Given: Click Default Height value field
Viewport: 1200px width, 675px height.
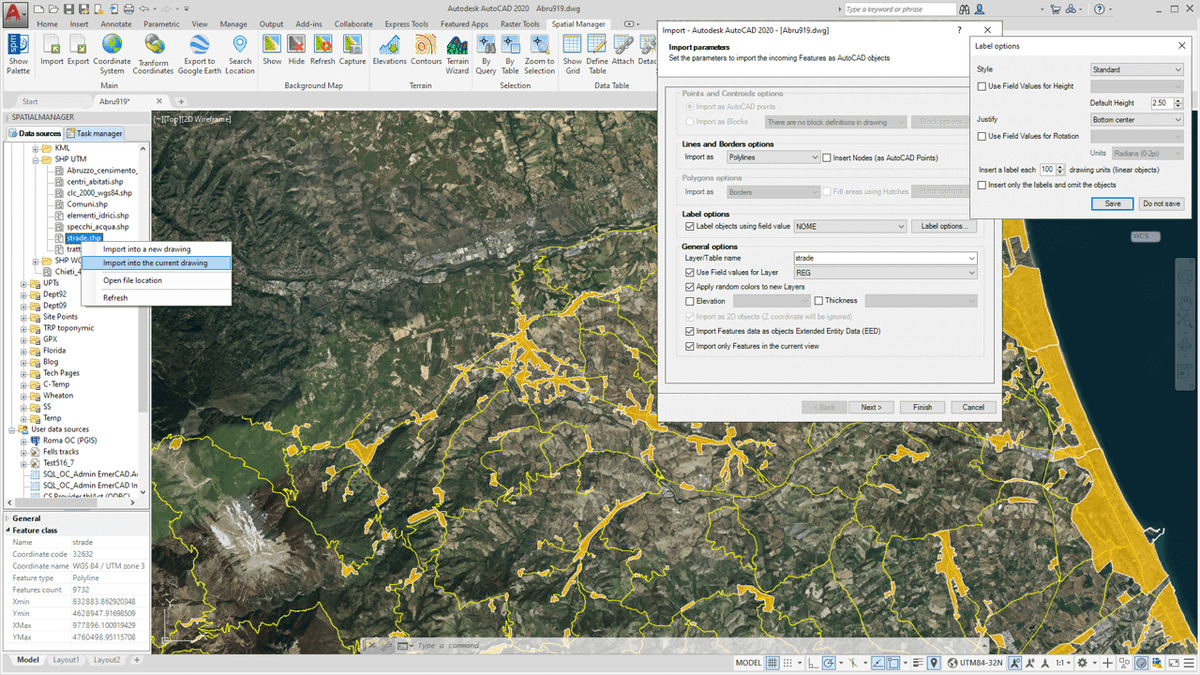Looking at the screenshot, I should pyautogui.click(x=1160, y=103).
